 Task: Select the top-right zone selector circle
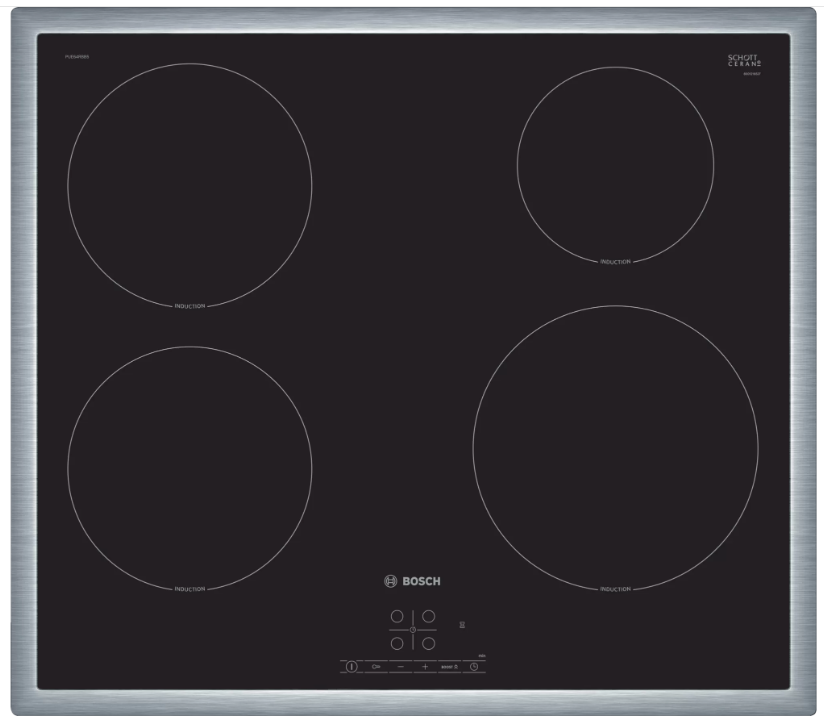(x=428, y=617)
